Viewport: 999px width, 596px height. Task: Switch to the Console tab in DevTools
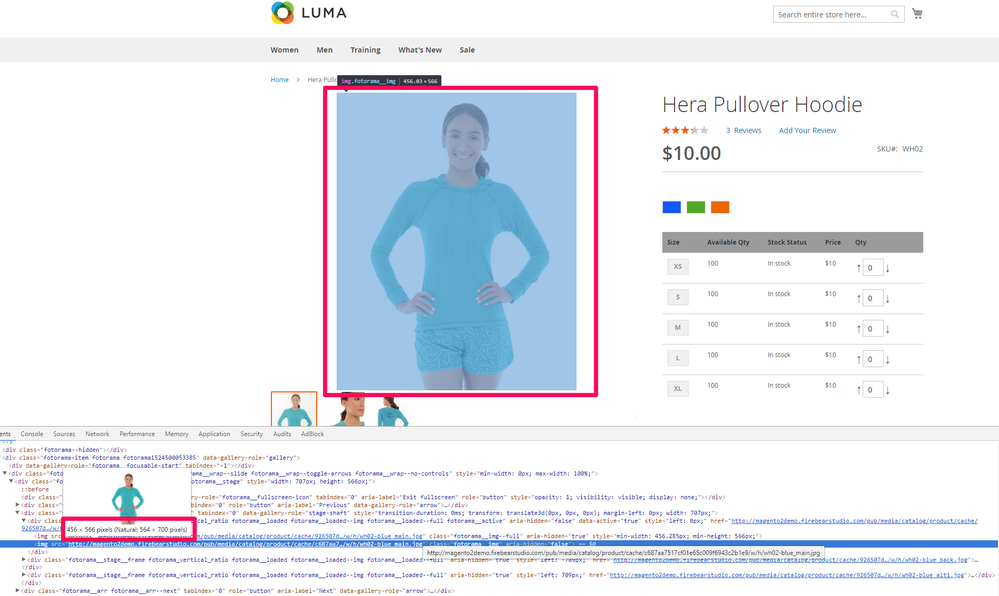(32, 434)
